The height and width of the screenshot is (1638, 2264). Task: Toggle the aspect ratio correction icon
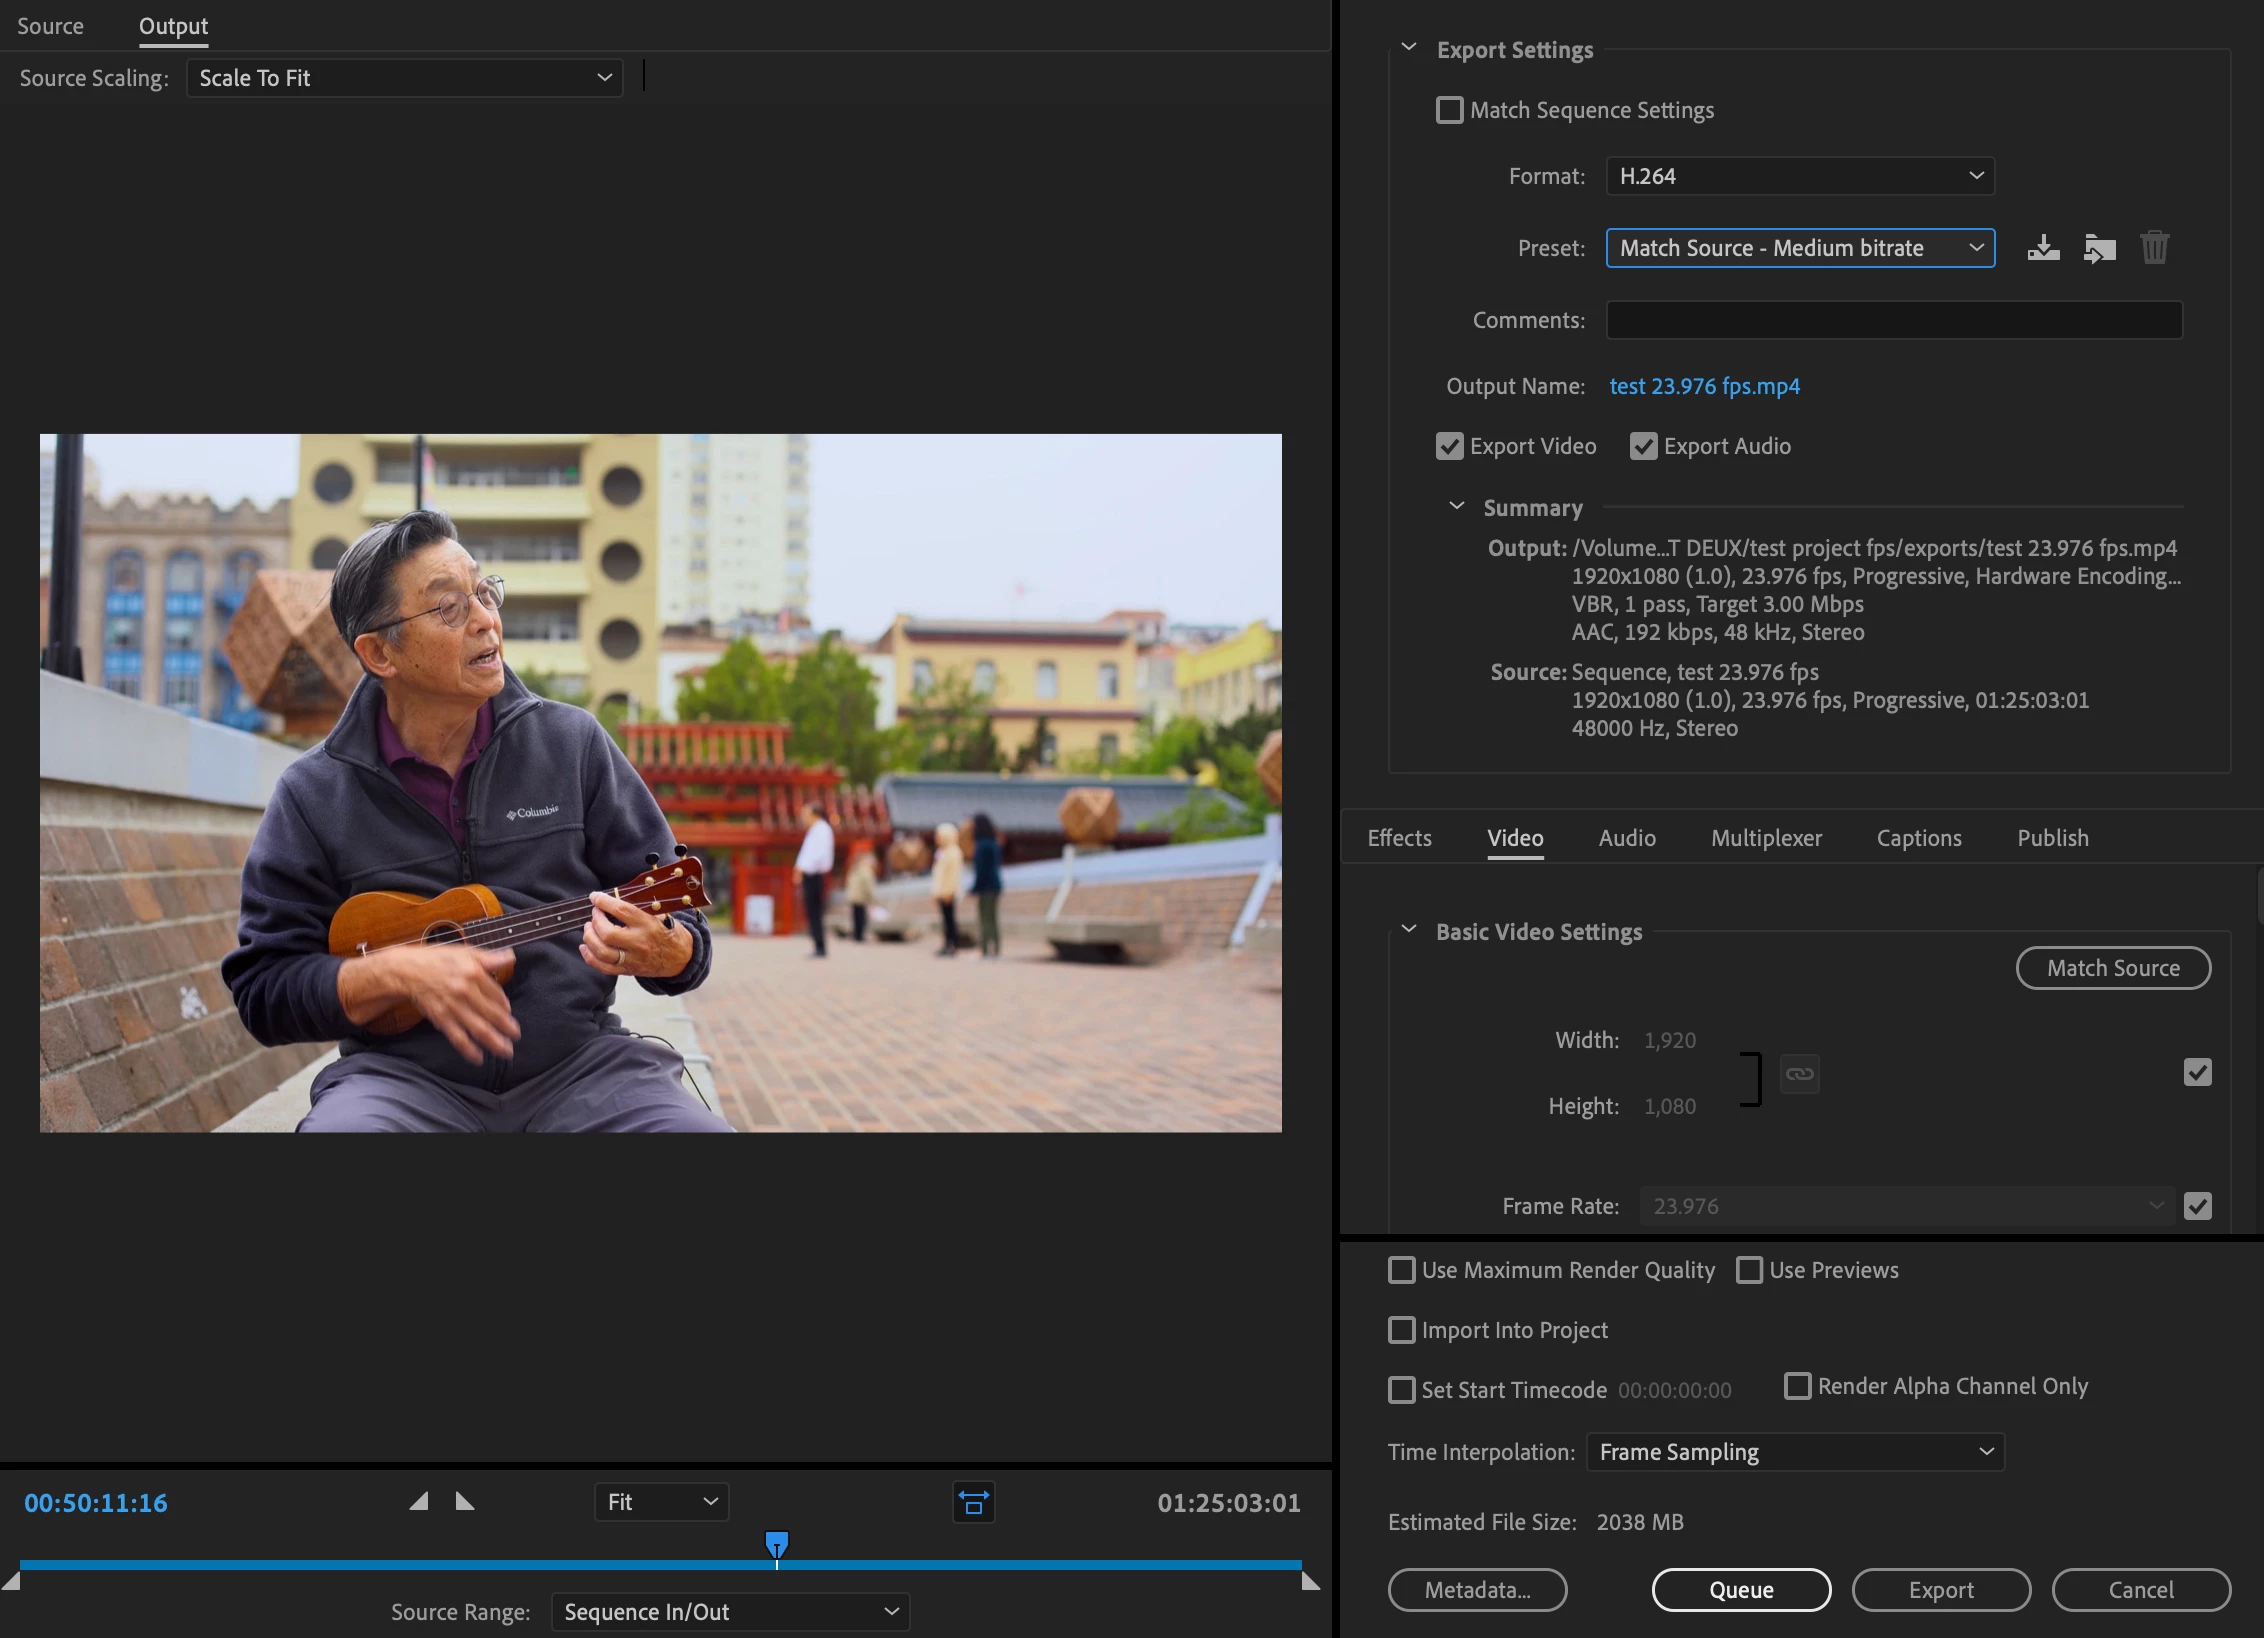(x=973, y=1502)
